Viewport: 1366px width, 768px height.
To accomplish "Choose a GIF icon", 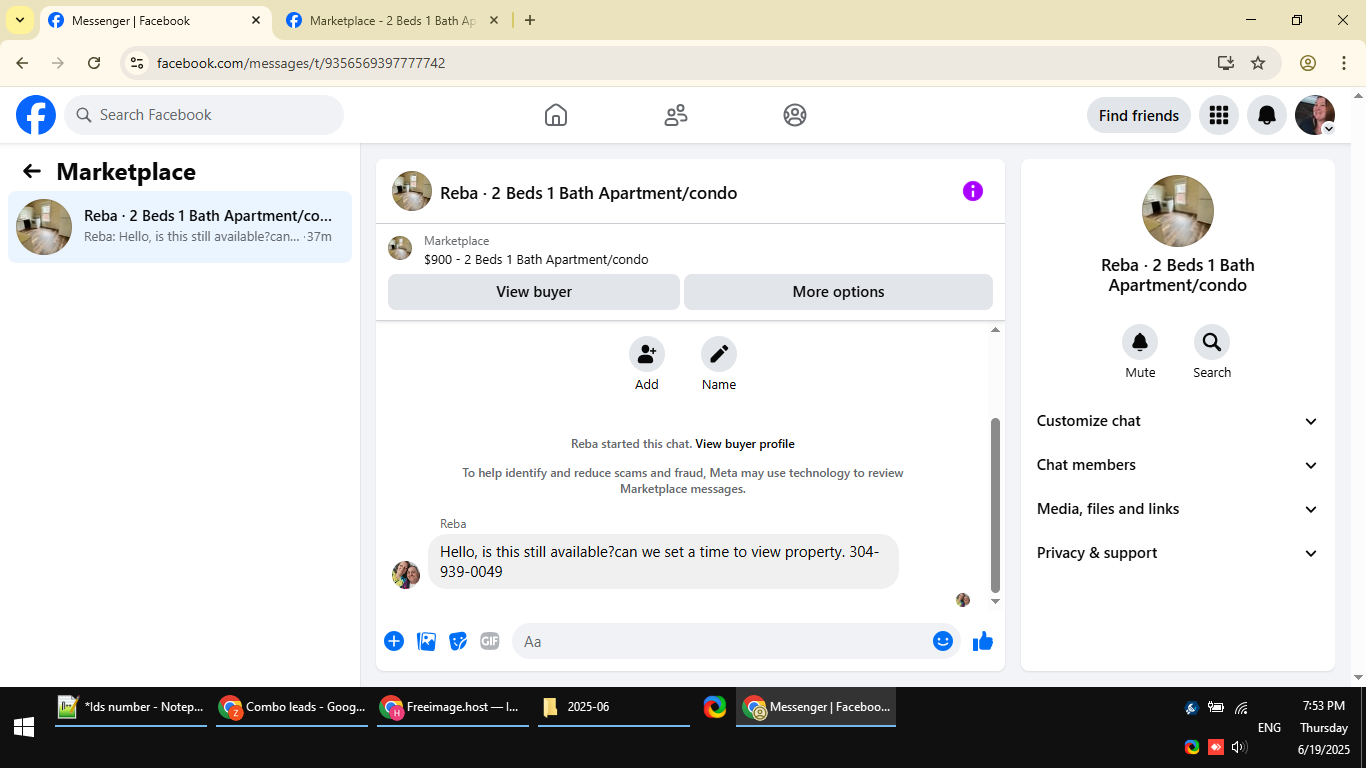I will pos(489,641).
